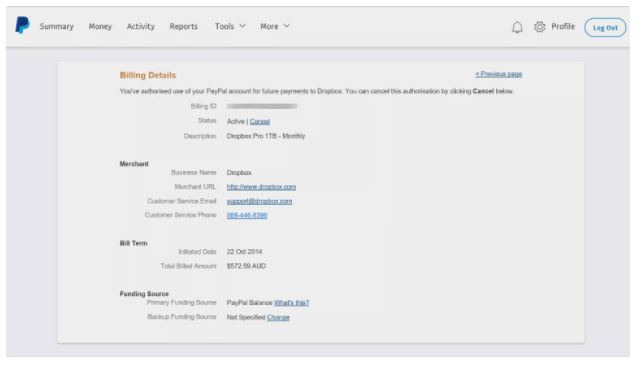This screenshot has height=365, width=640.
Task: Select the $572.59 AUD billed amount
Action: [x=246, y=266]
